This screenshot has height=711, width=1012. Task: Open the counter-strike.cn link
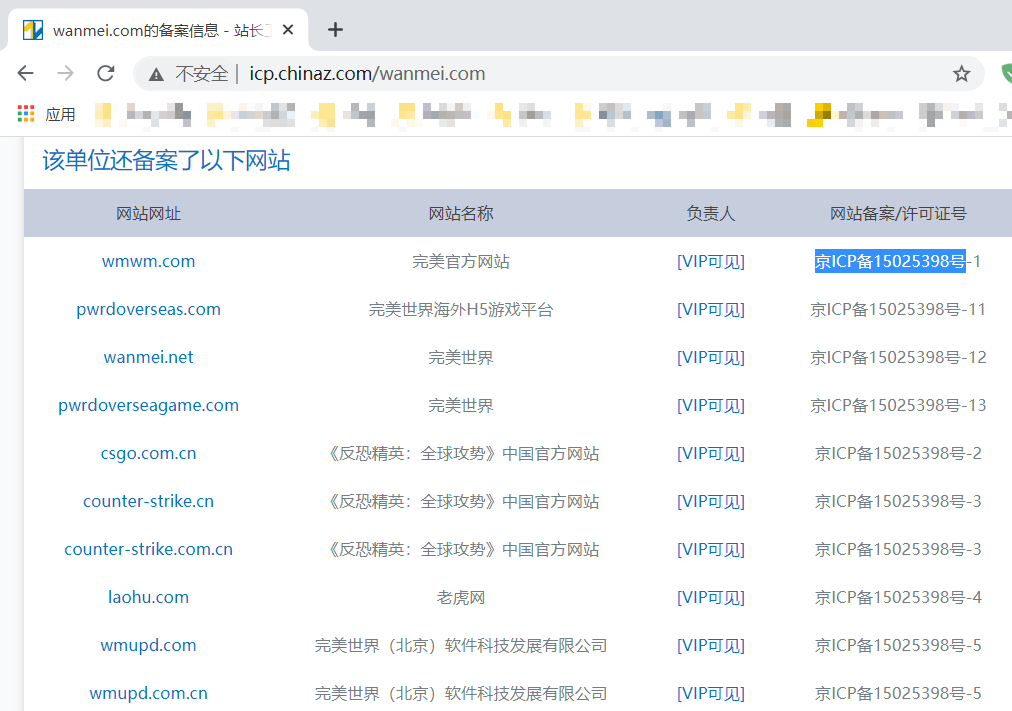pos(148,501)
